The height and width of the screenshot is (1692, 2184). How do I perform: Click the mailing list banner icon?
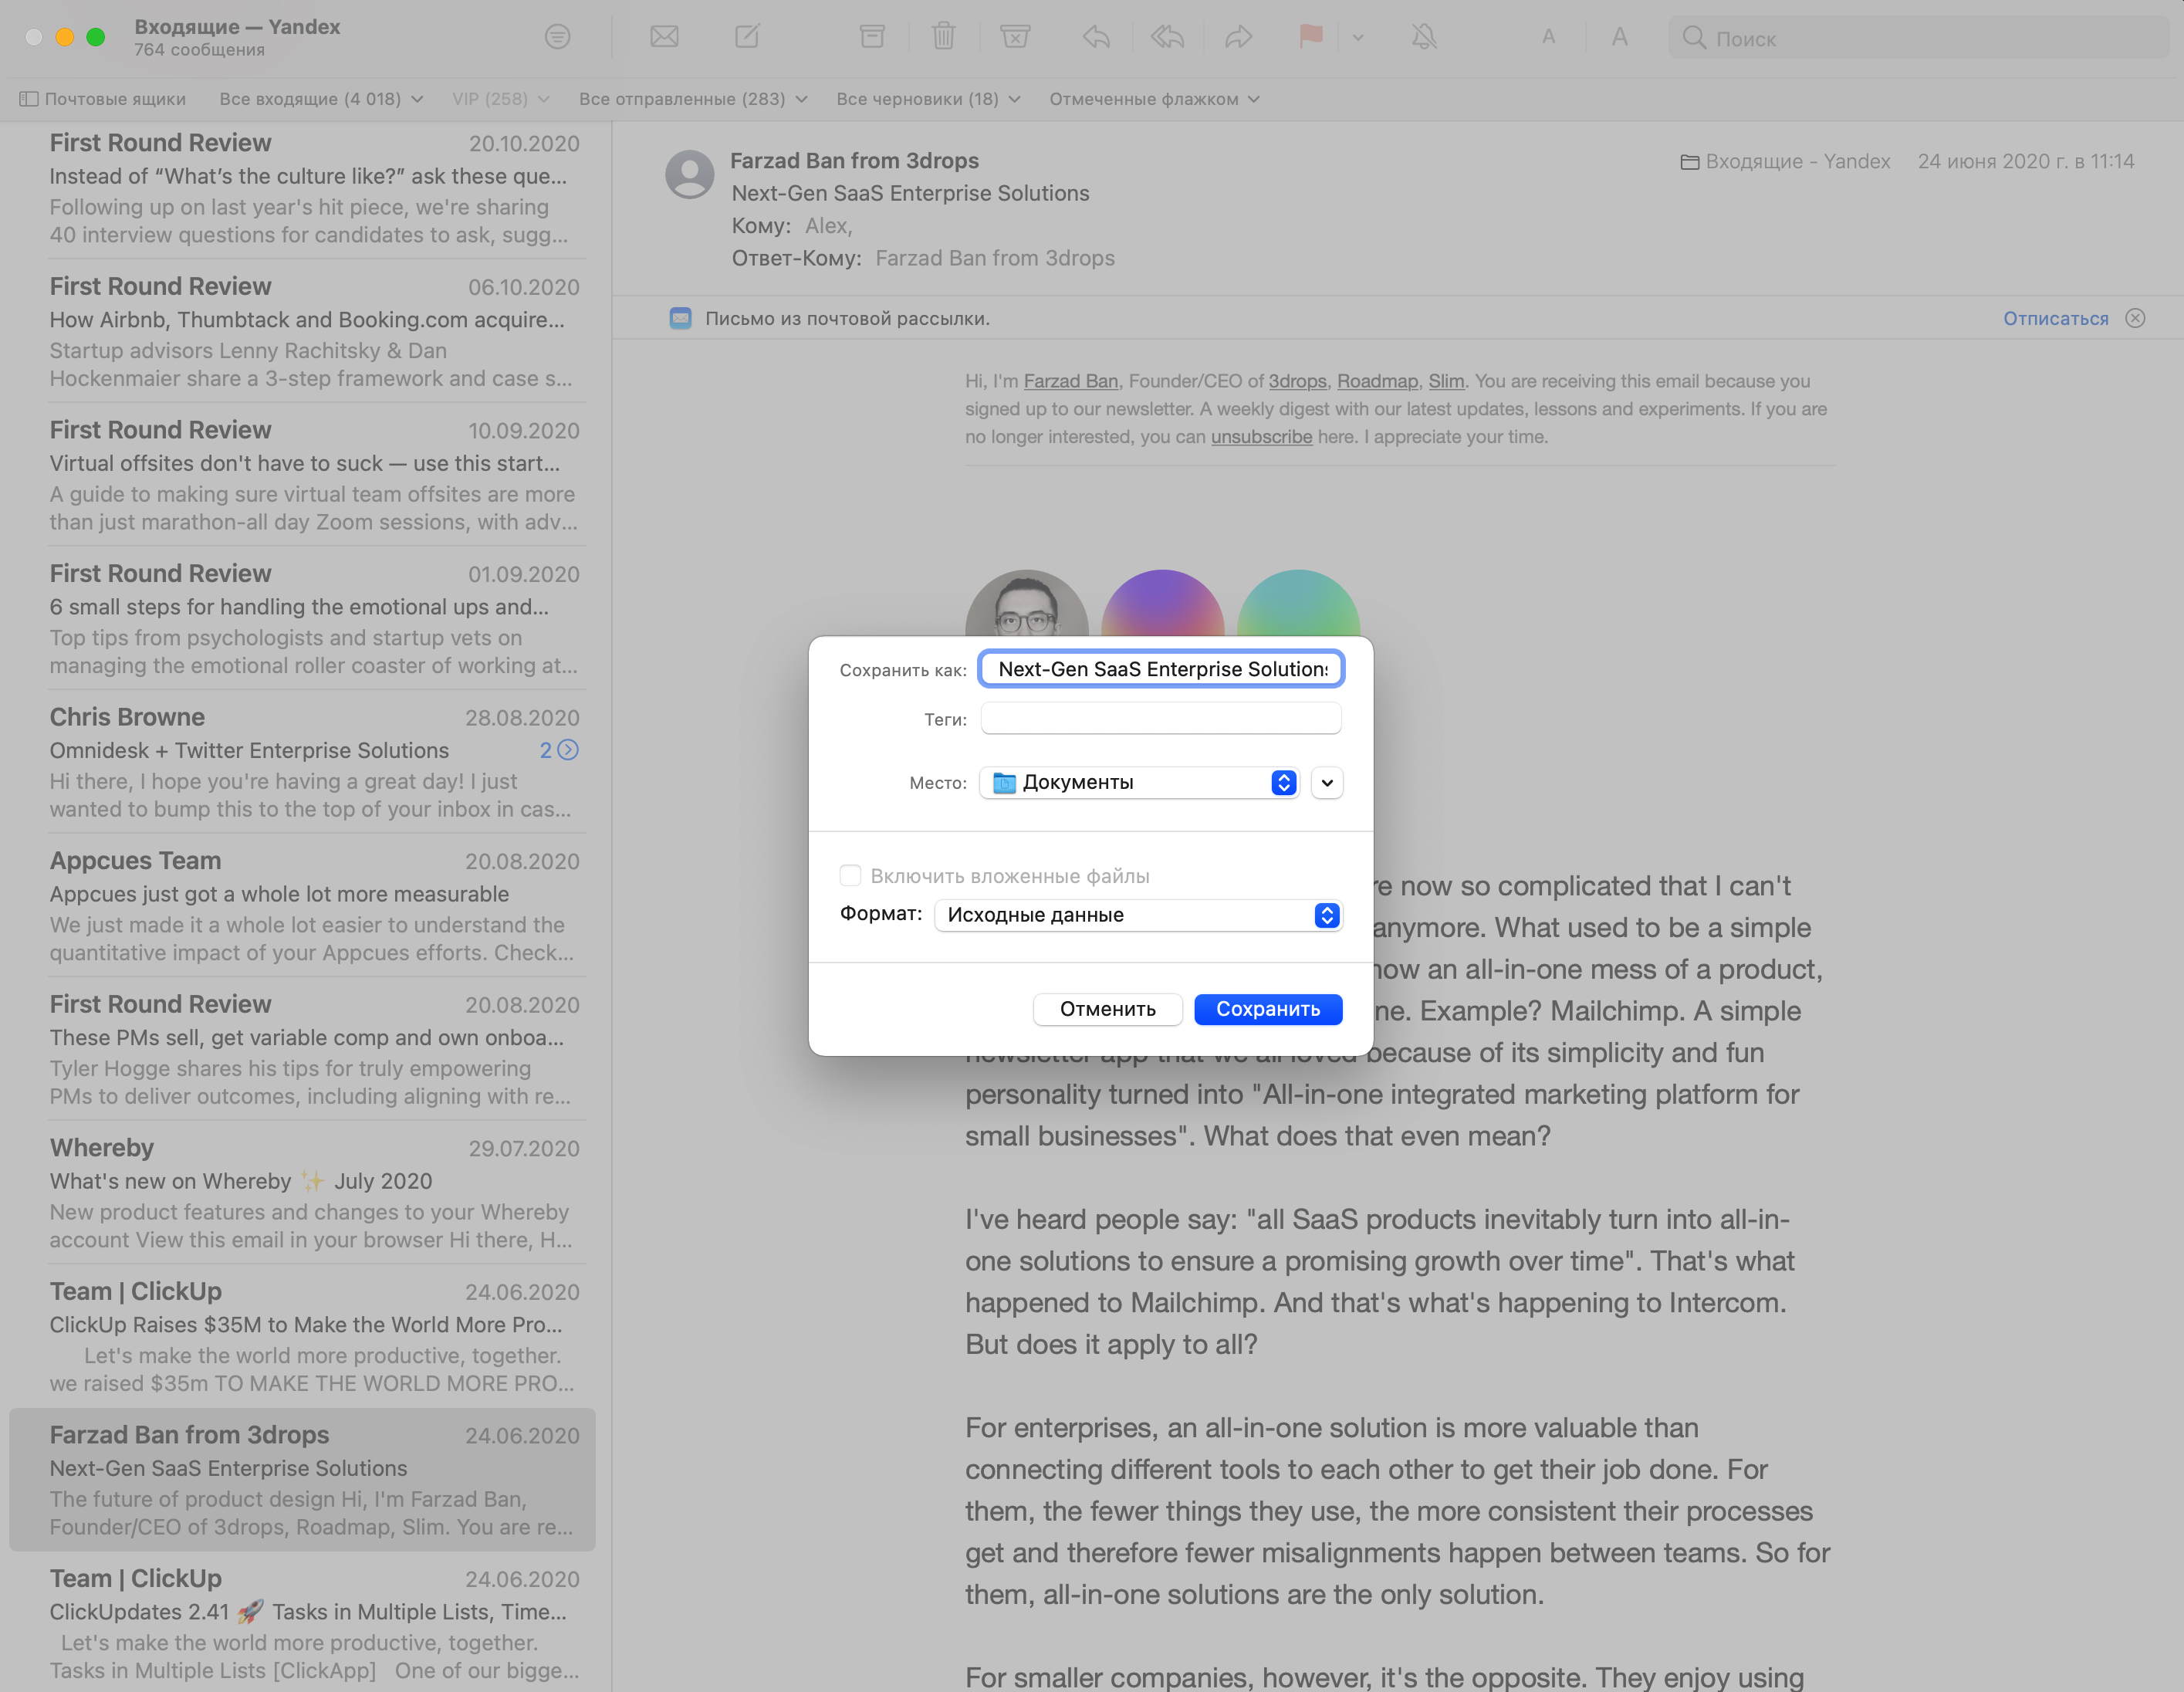(x=680, y=318)
